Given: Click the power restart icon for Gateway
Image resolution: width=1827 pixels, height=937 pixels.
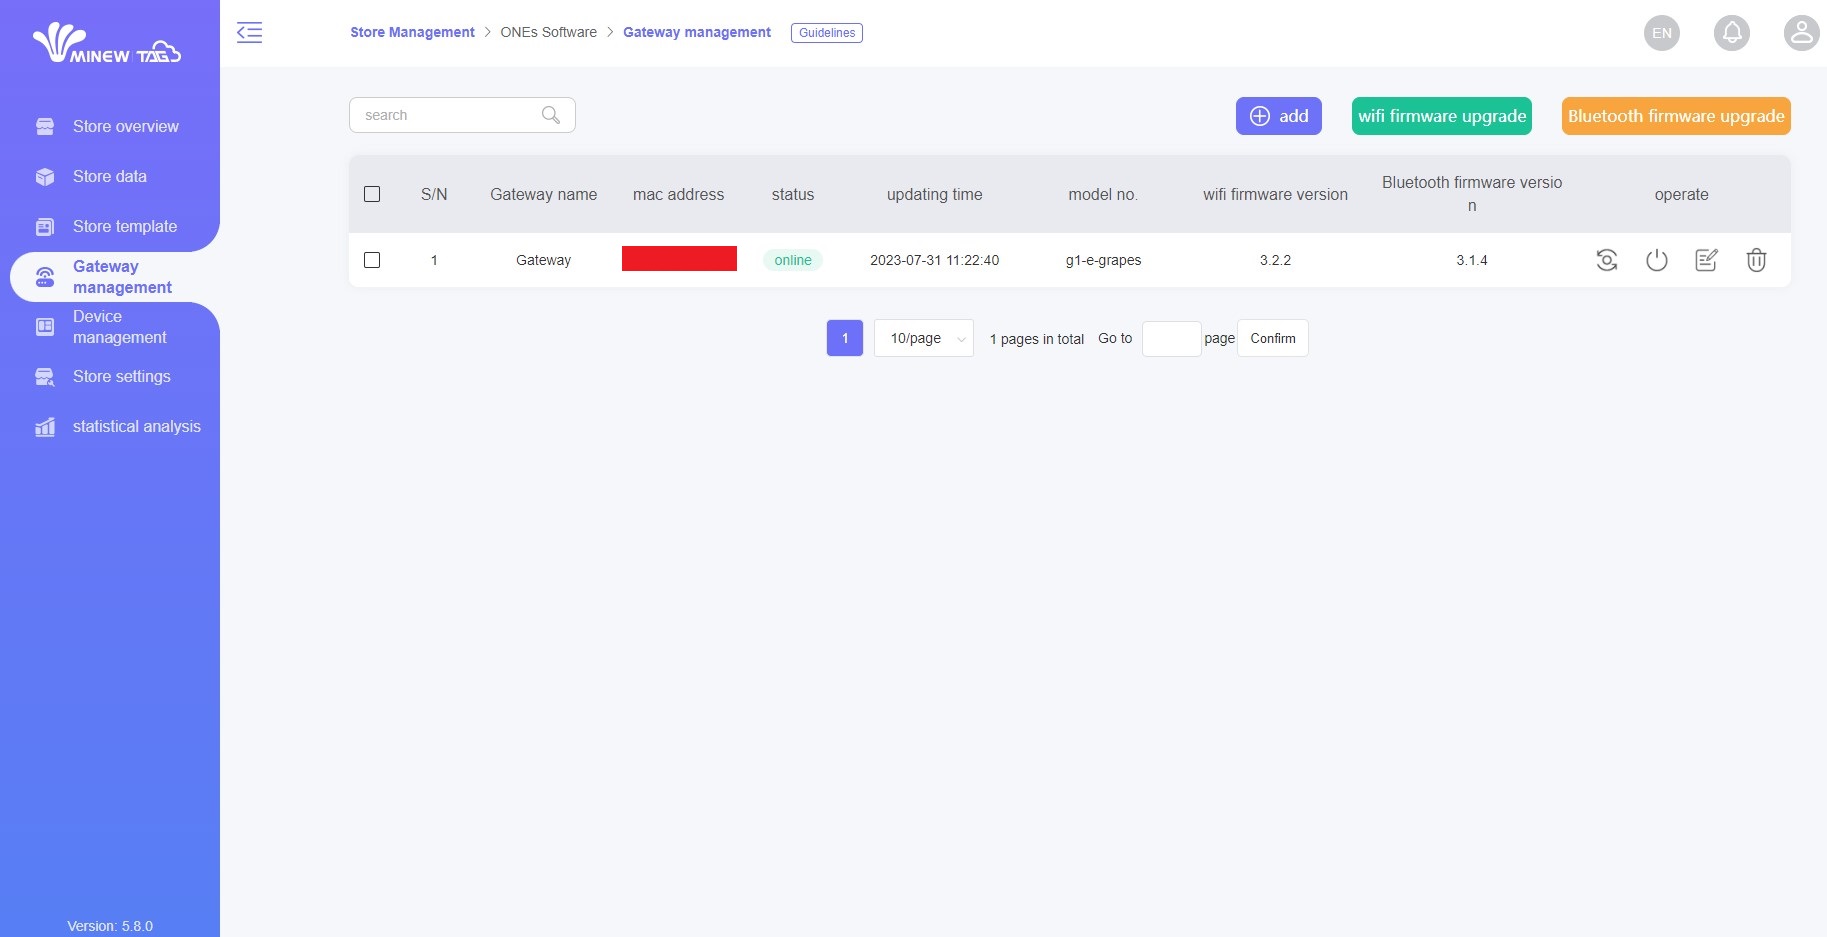Looking at the screenshot, I should pyautogui.click(x=1656, y=260).
